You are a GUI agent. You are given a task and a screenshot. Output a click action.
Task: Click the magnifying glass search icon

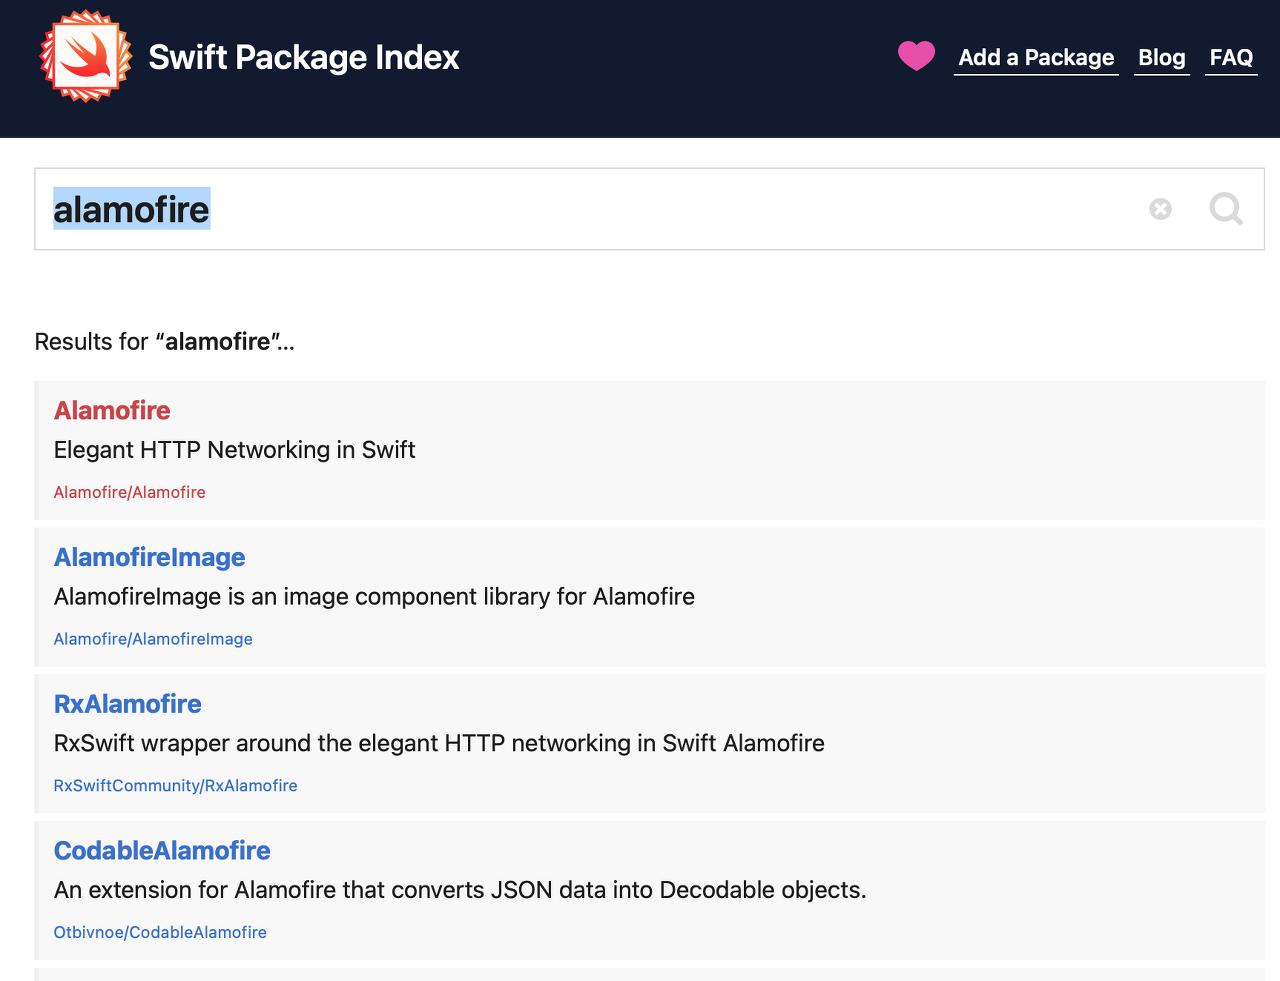pos(1226,209)
